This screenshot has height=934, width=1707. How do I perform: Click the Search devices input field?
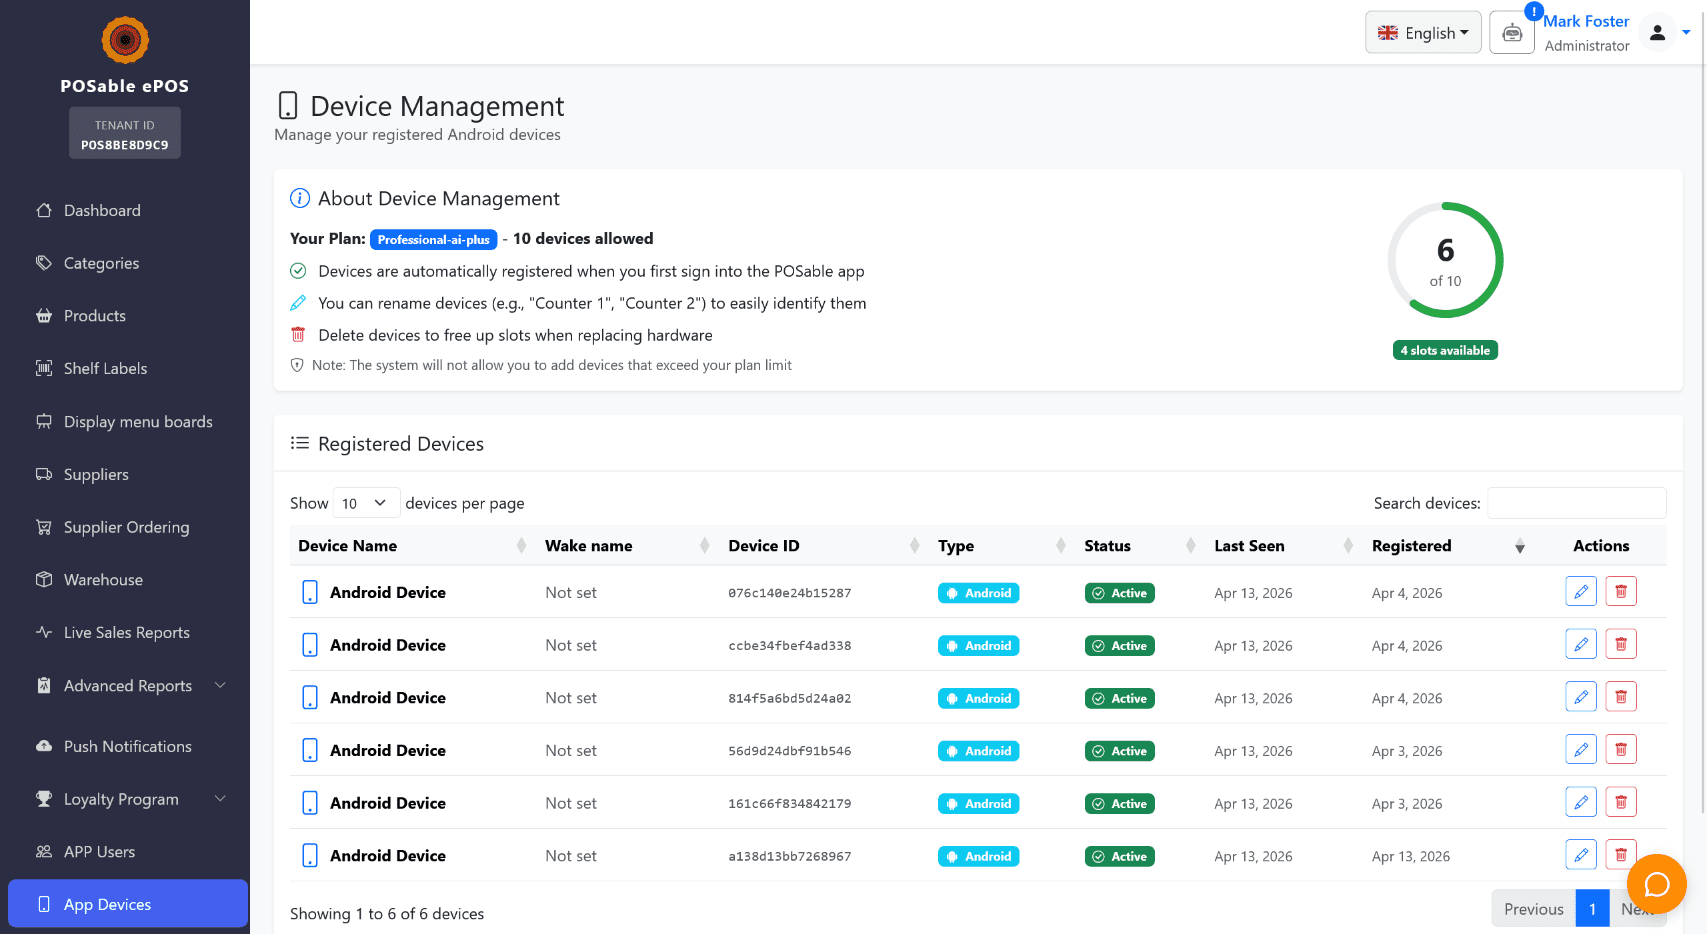[1576, 503]
